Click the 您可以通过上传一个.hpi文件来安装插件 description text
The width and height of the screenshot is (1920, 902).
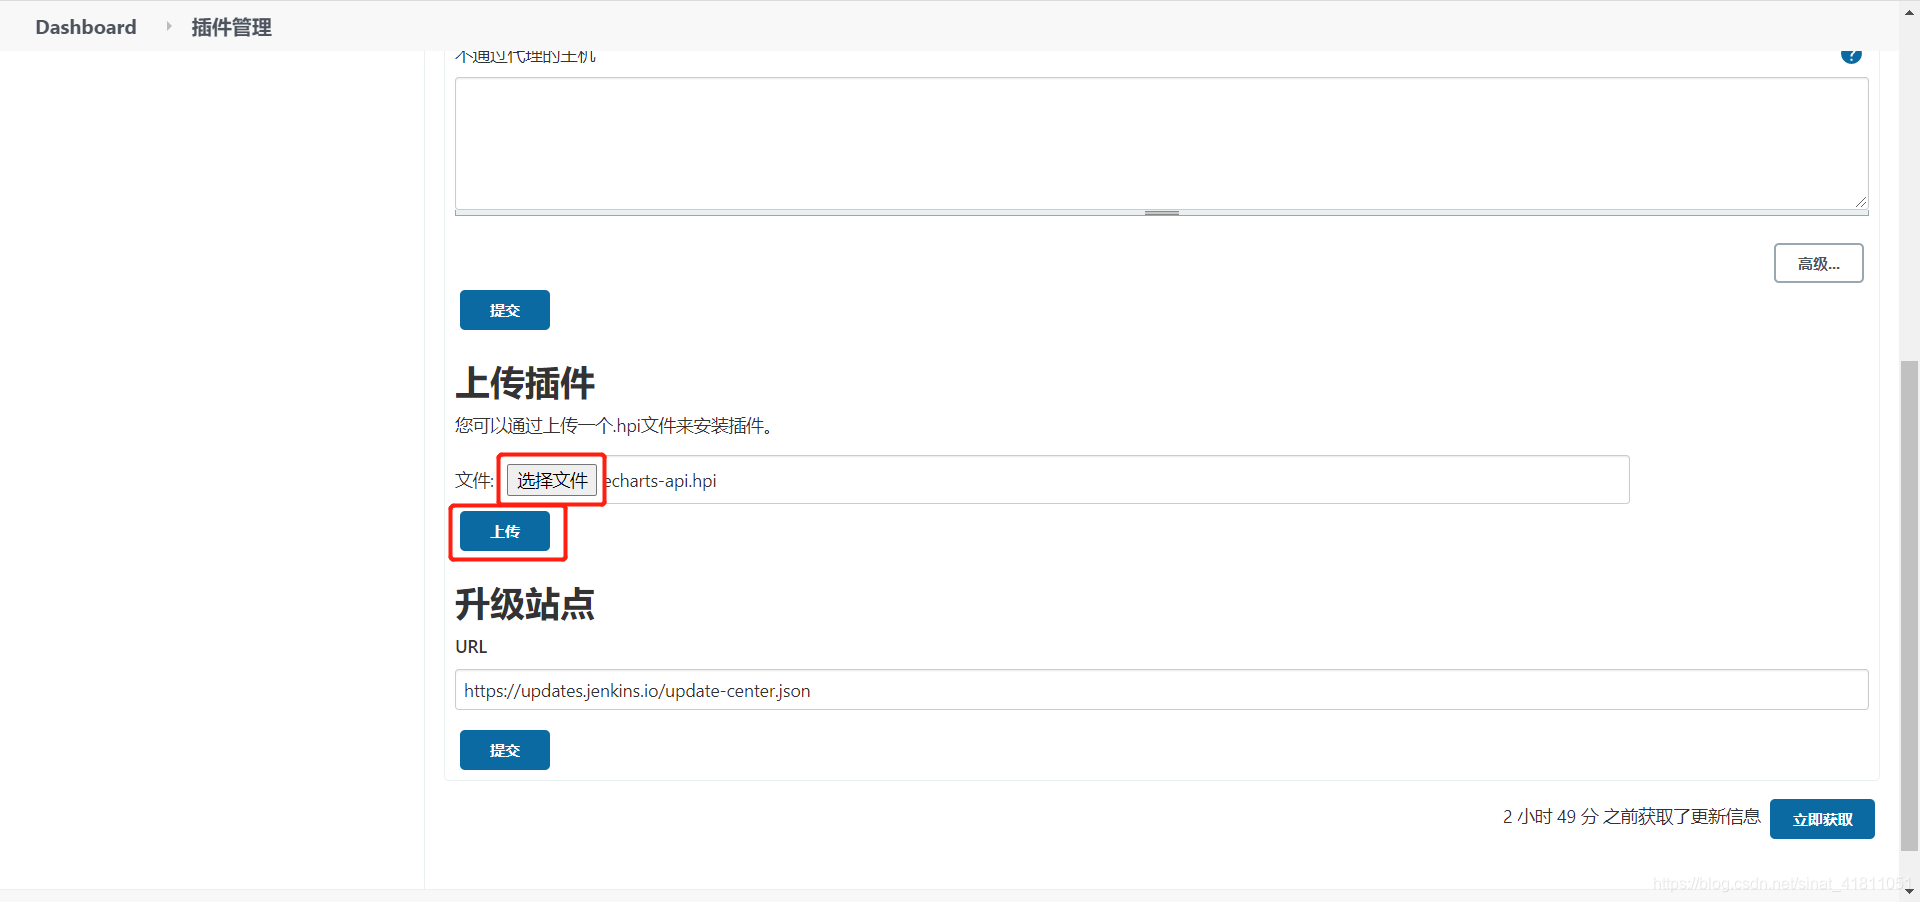(x=614, y=426)
